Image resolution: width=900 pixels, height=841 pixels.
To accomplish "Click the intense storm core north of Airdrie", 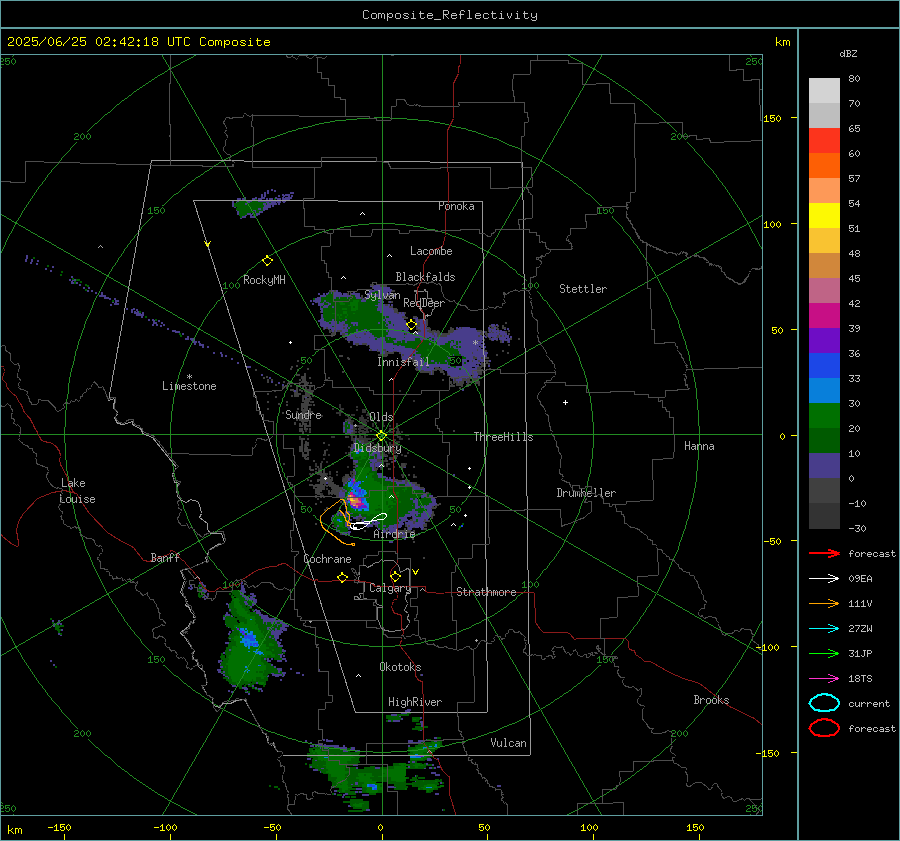I will (356, 501).
